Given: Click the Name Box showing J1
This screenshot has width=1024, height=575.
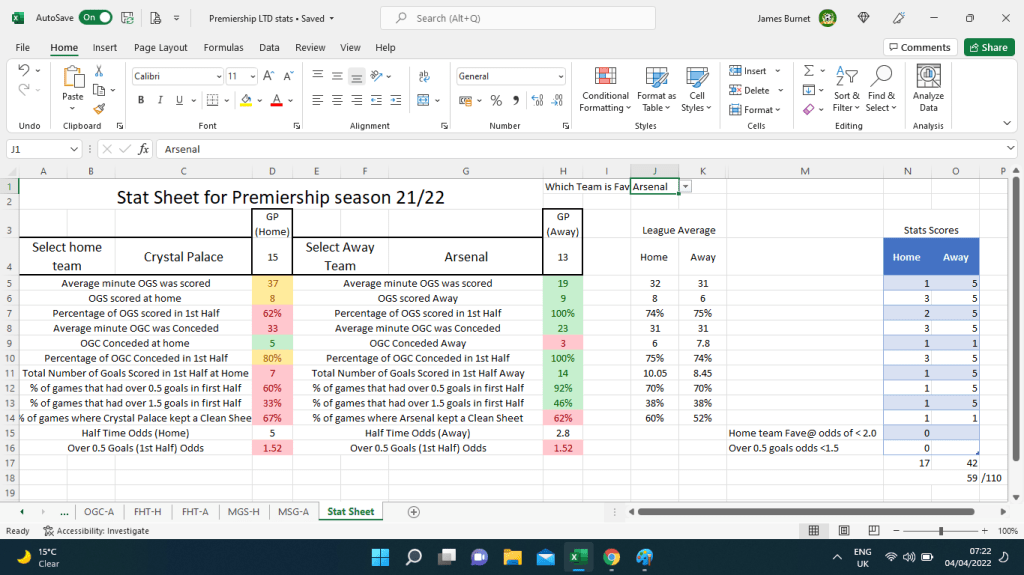Looking at the screenshot, I should [x=38, y=149].
